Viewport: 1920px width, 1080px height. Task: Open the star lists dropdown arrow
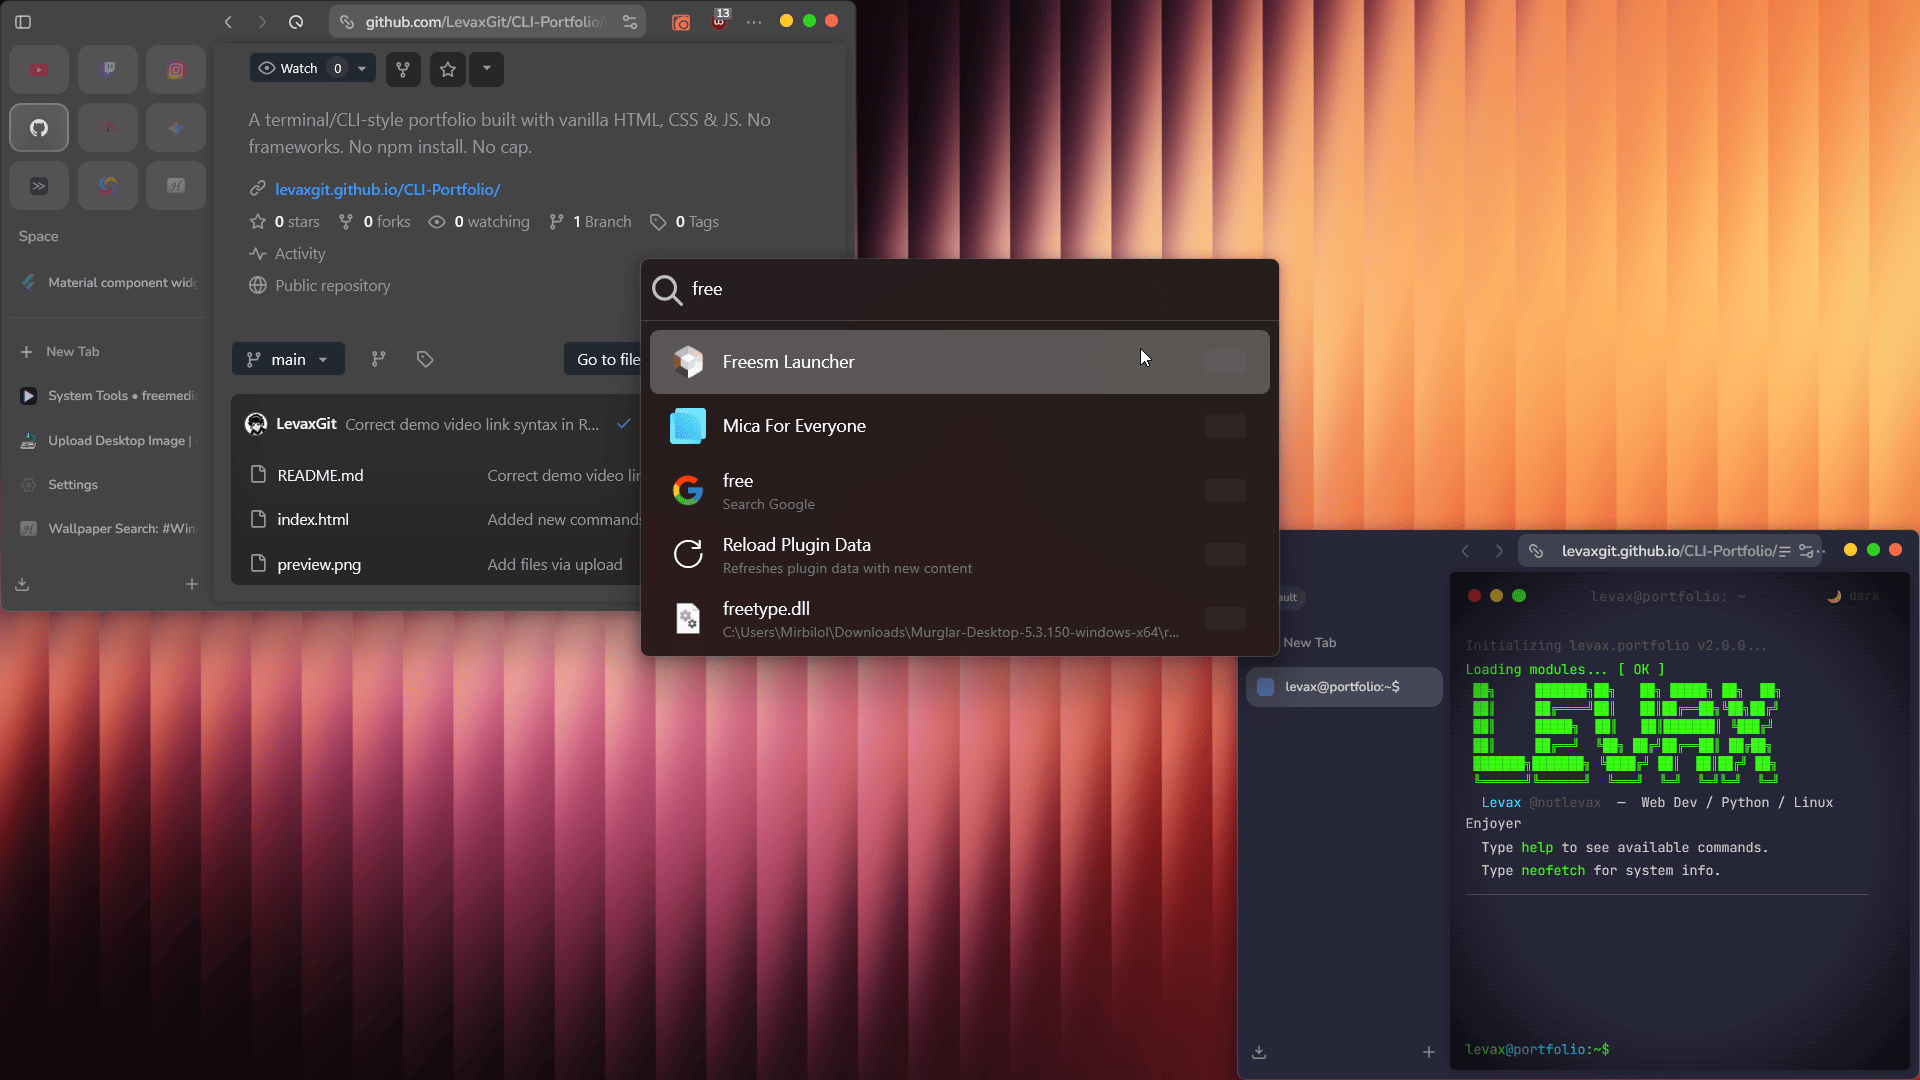click(x=487, y=69)
